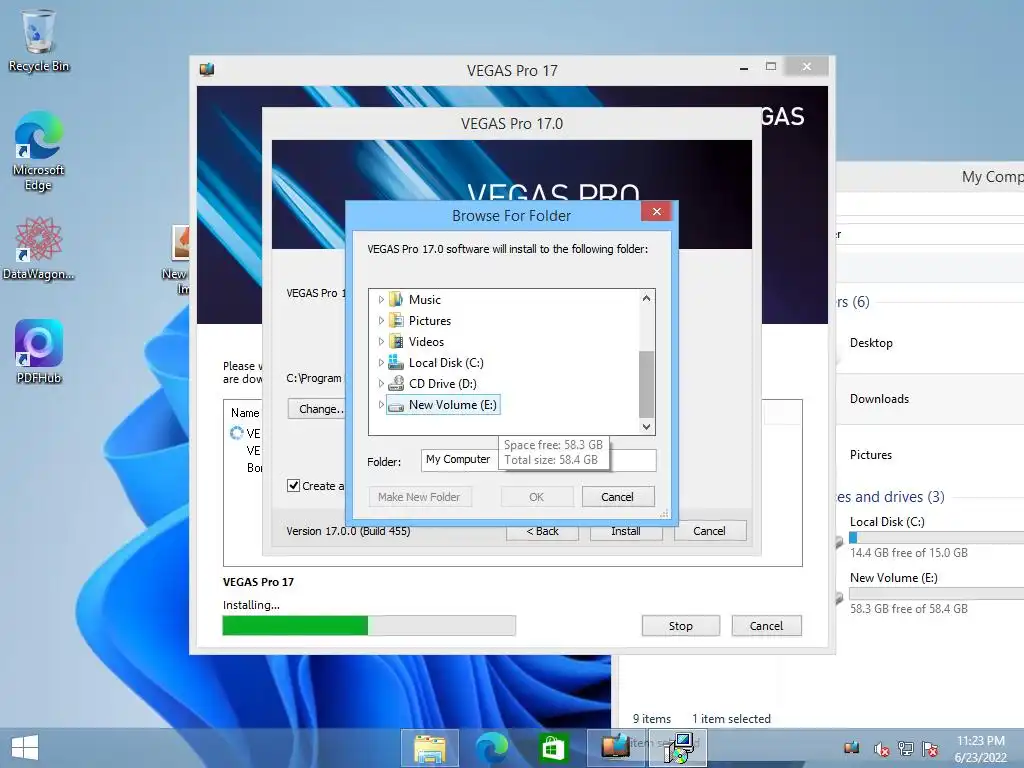This screenshot has width=1024, height=768.
Task: Click Cancel next to the Stop button
Action: click(x=766, y=626)
